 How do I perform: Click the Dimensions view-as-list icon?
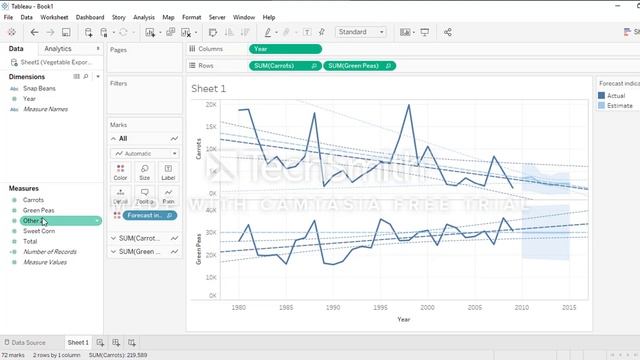click(76, 77)
